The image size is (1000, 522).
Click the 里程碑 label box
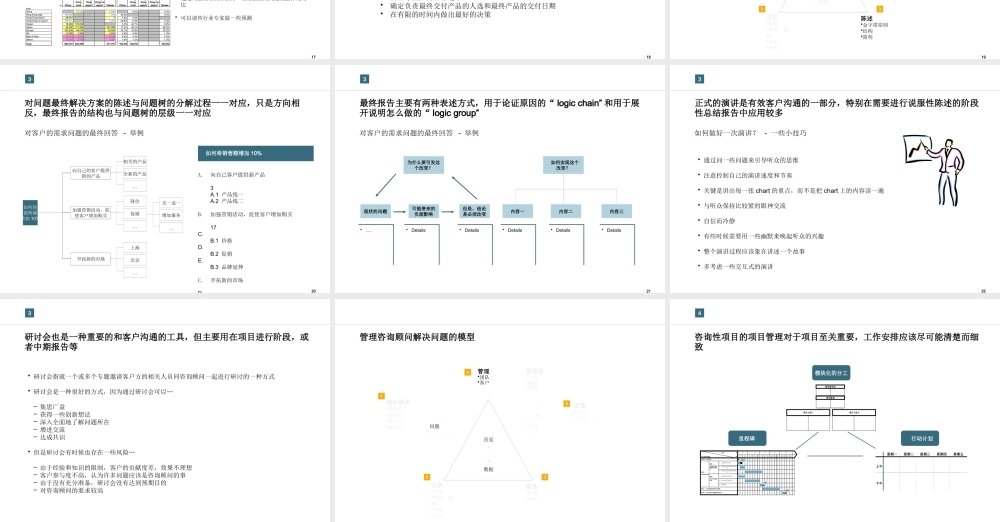tap(747, 438)
